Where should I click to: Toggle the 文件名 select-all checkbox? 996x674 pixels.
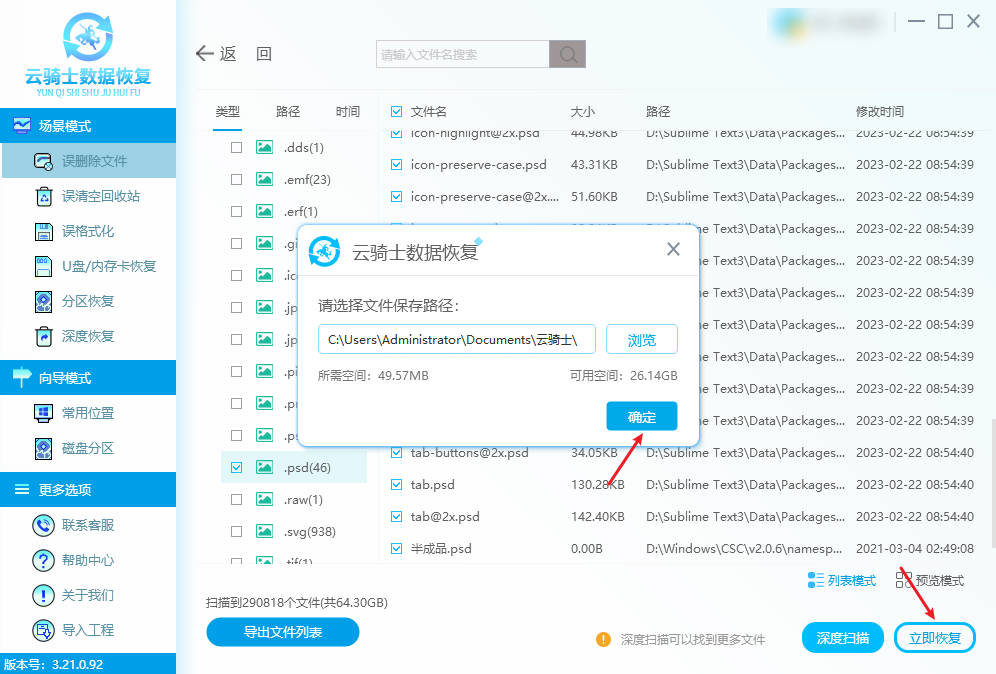click(x=396, y=112)
